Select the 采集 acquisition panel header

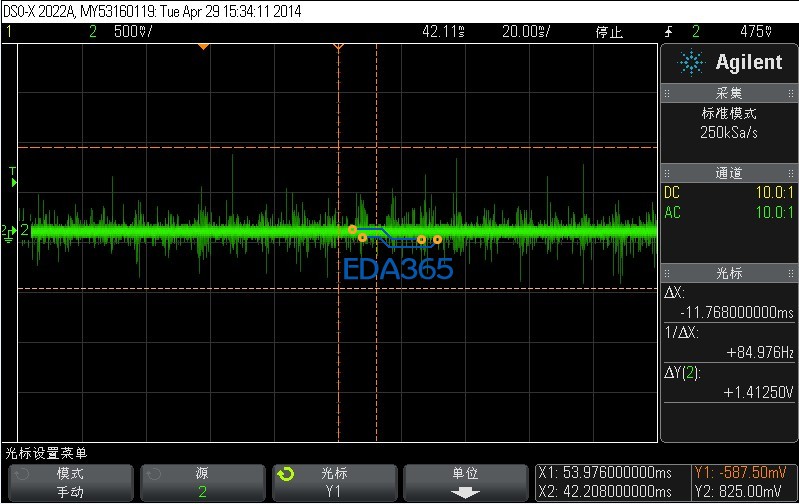tap(729, 93)
